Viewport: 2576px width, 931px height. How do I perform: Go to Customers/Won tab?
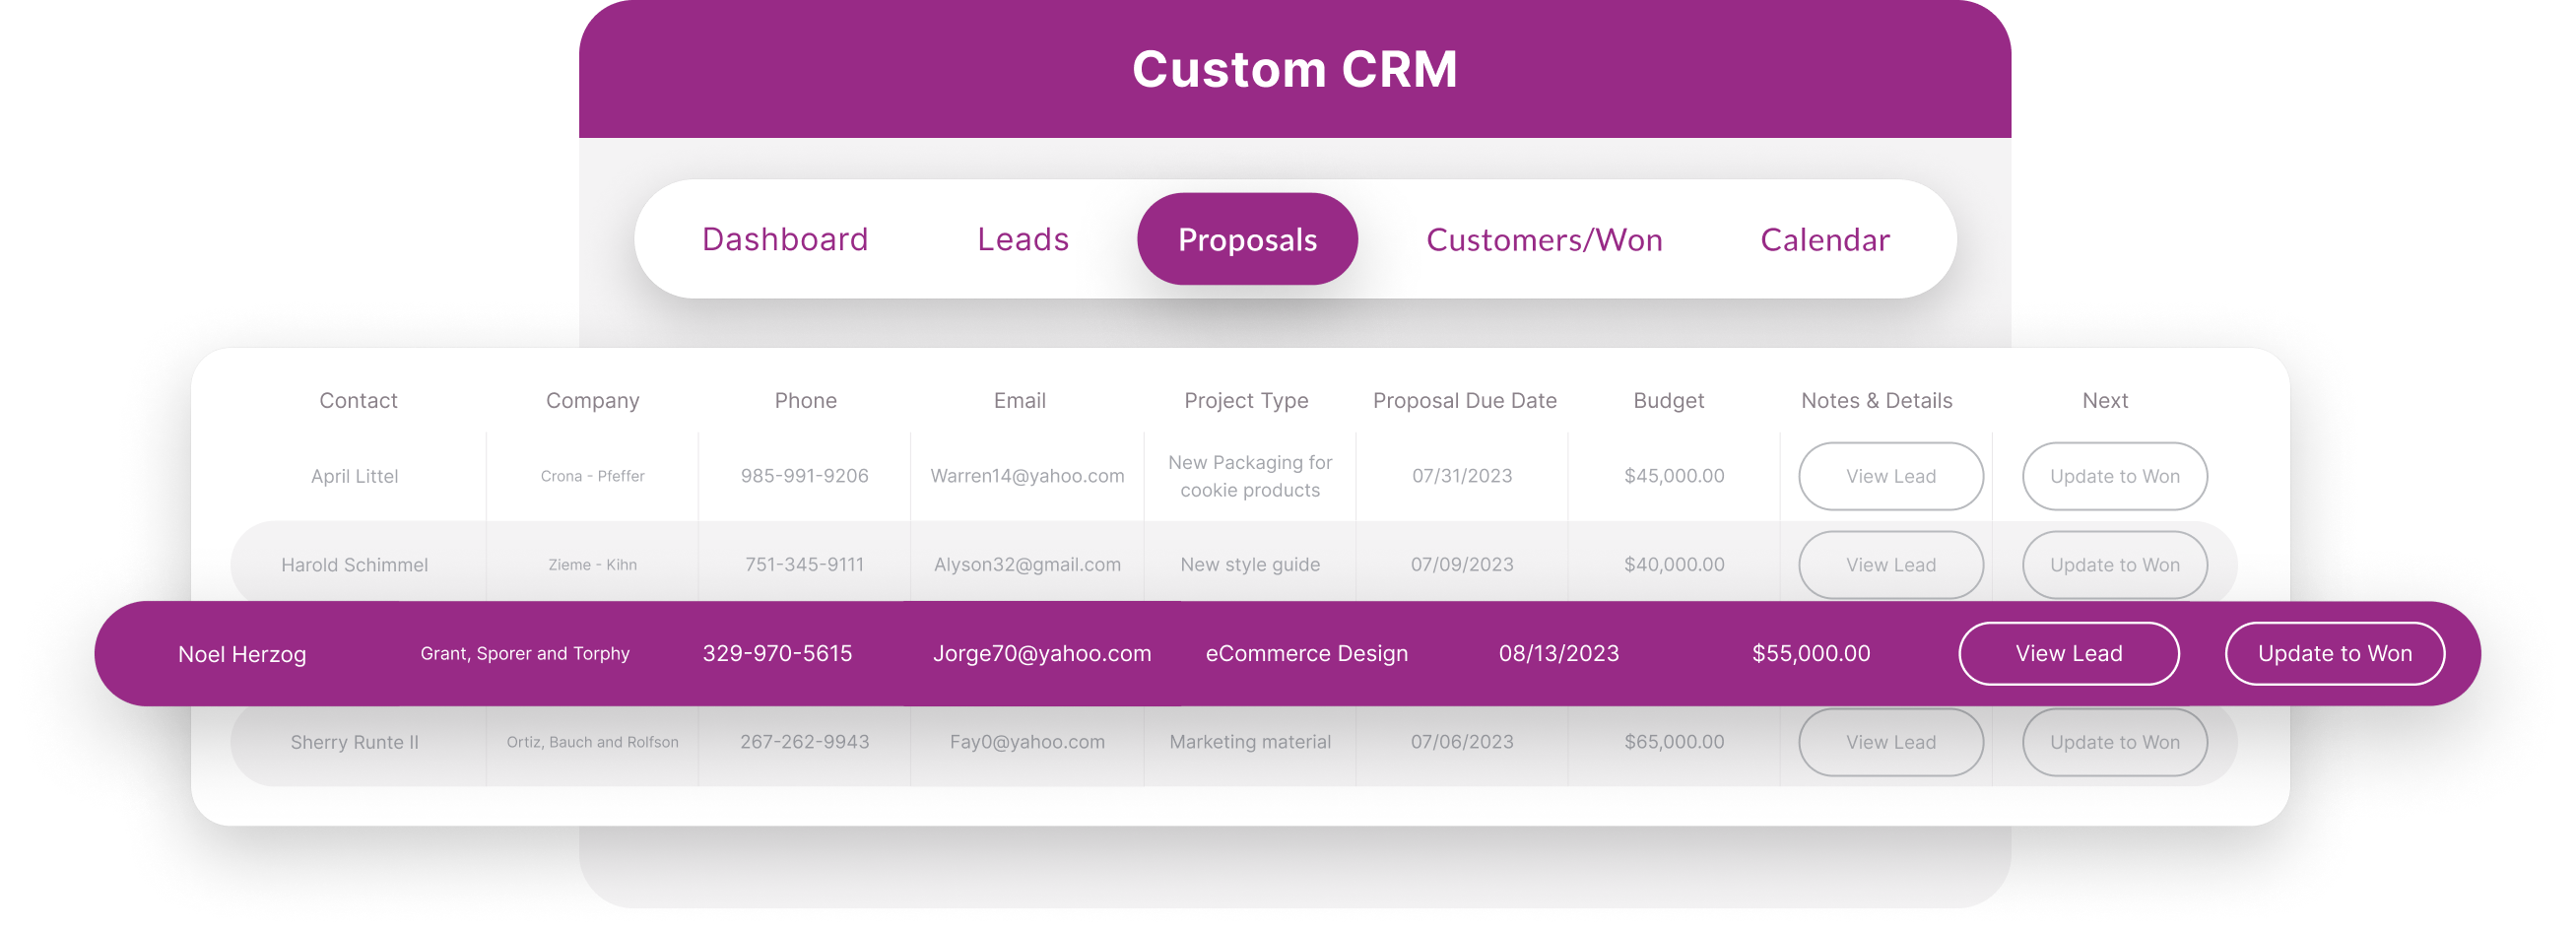[x=1544, y=239]
